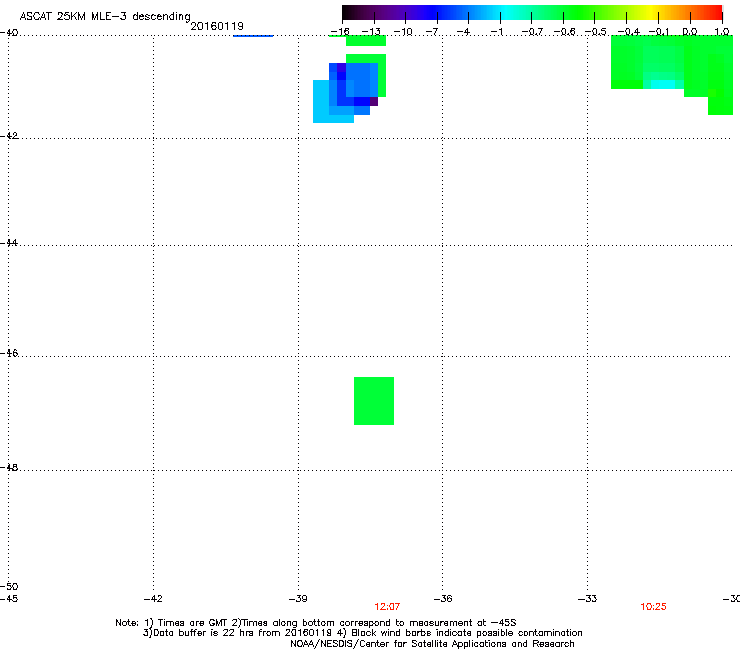Click the colorbar tick label 1.0
The height and width of the screenshot is (650, 740).
click(x=722, y=32)
